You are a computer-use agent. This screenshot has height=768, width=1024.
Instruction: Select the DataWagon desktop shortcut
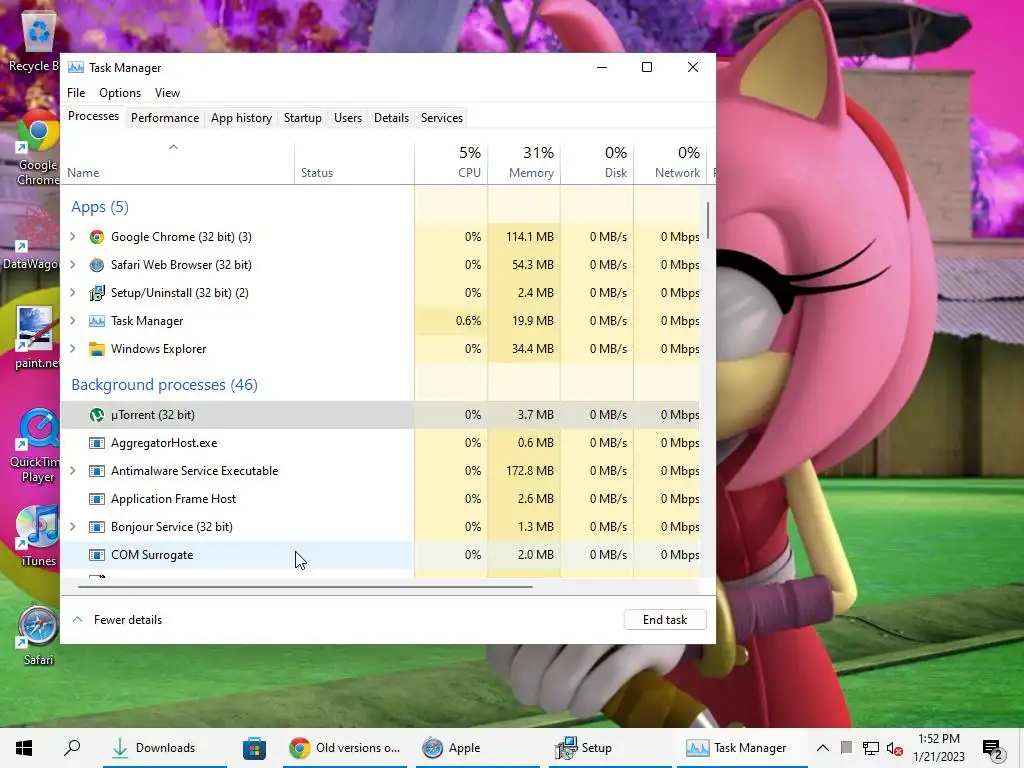click(33, 239)
